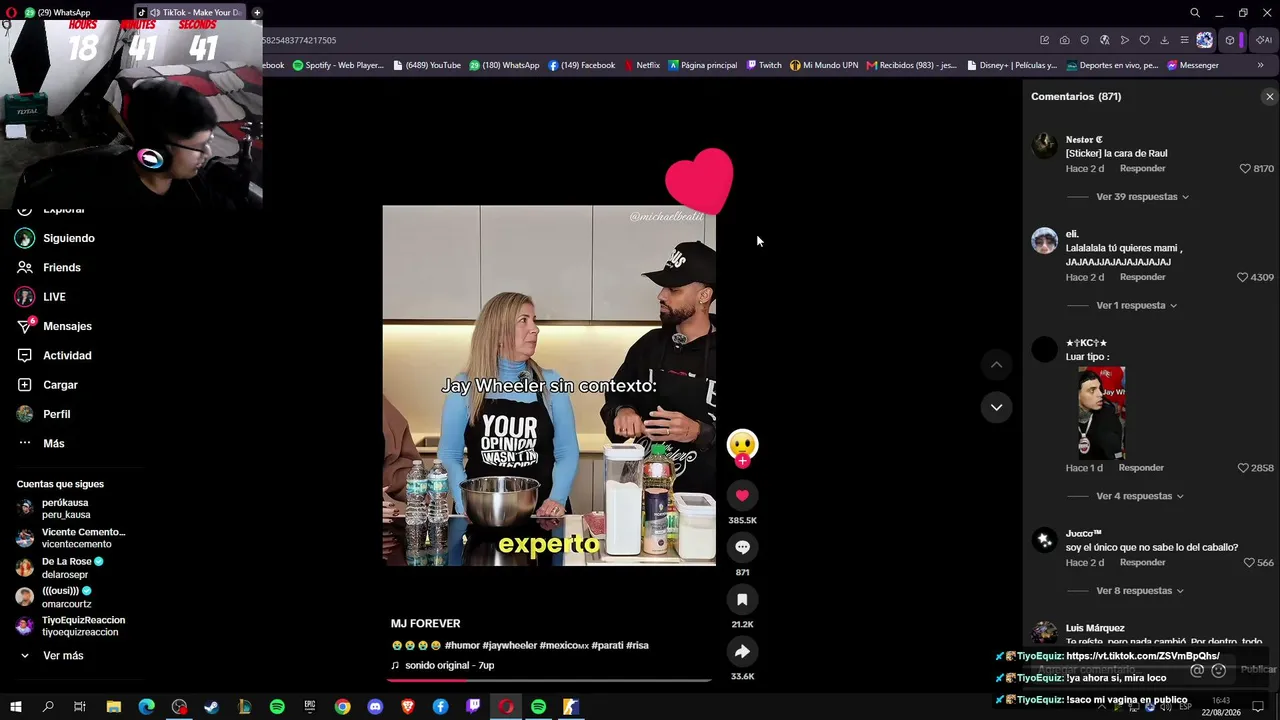Image resolution: width=1280 pixels, height=720 pixels.
Task: Open De La Rose followed account
Action: tap(60, 568)
